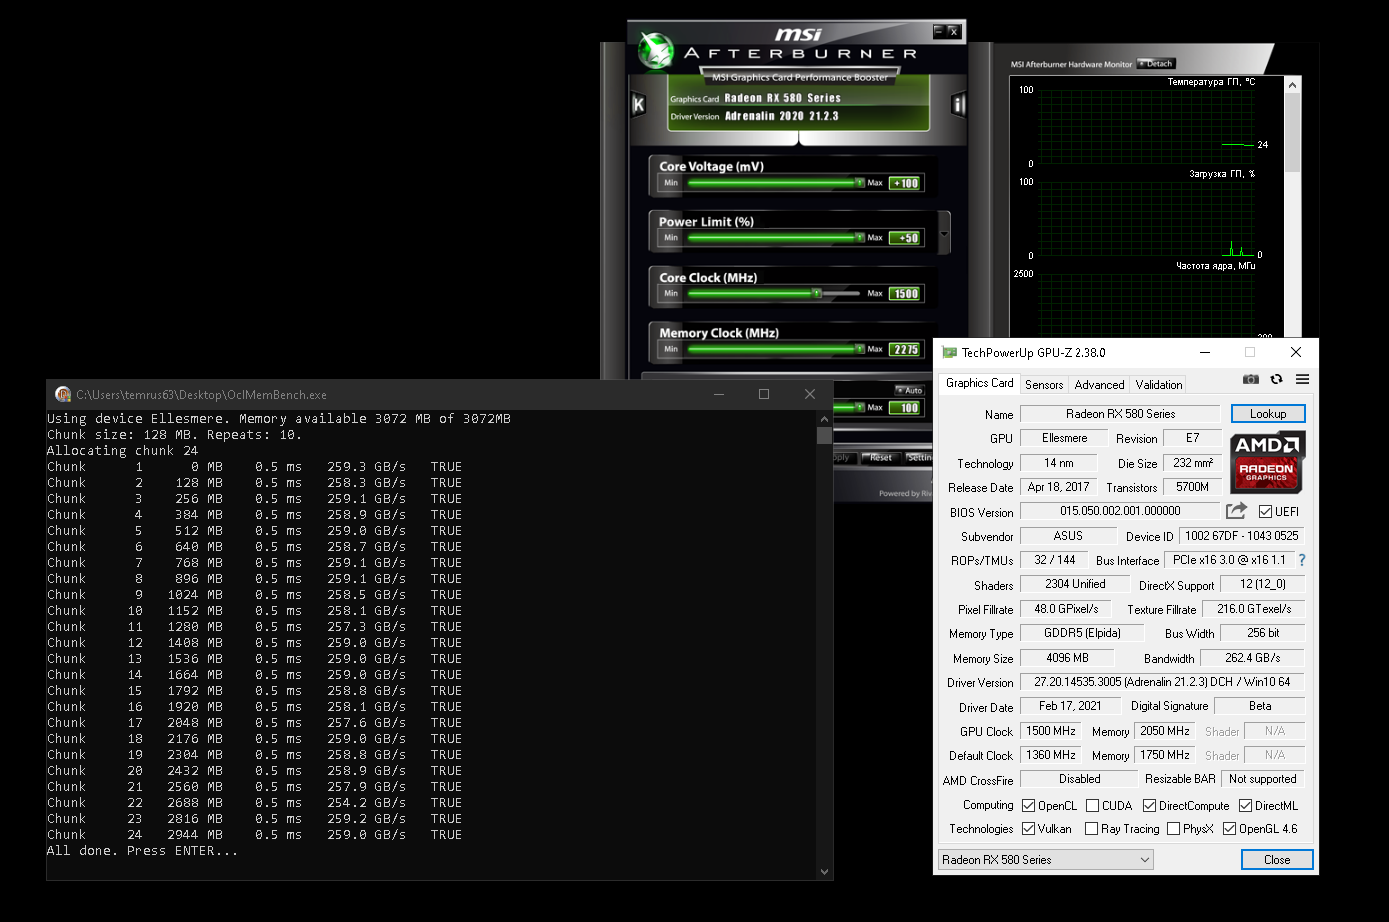Screen dimensions: 1389x922
Task: Toggle the CUDA checkbox
Action: (x=1092, y=805)
